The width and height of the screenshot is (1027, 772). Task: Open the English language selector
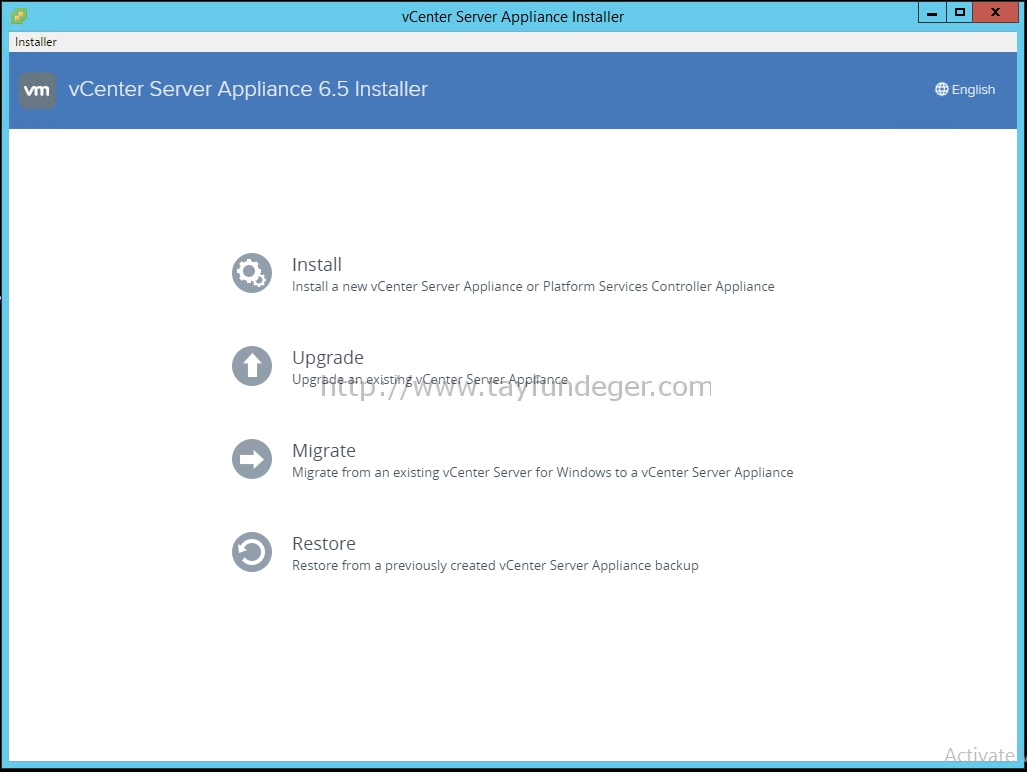(965, 90)
